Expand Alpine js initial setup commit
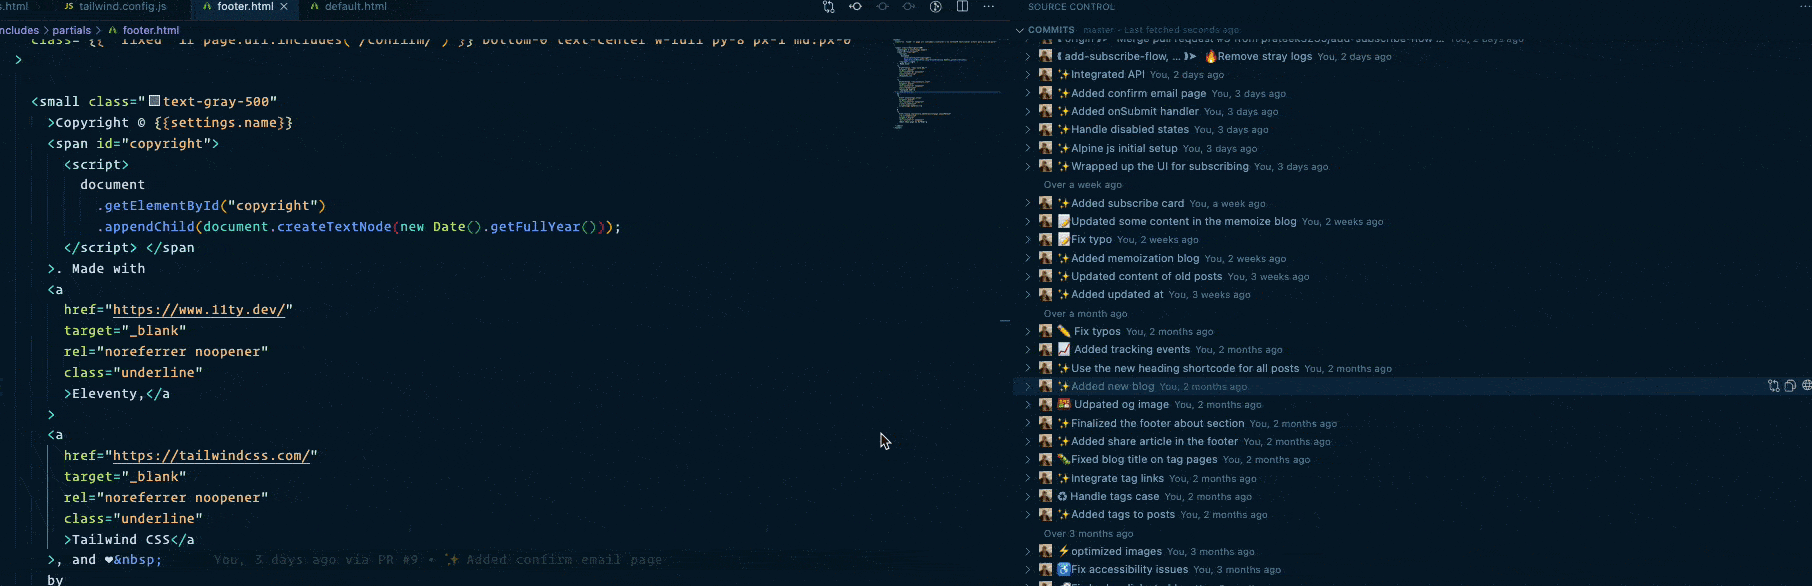1812x586 pixels. [x=1027, y=148]
